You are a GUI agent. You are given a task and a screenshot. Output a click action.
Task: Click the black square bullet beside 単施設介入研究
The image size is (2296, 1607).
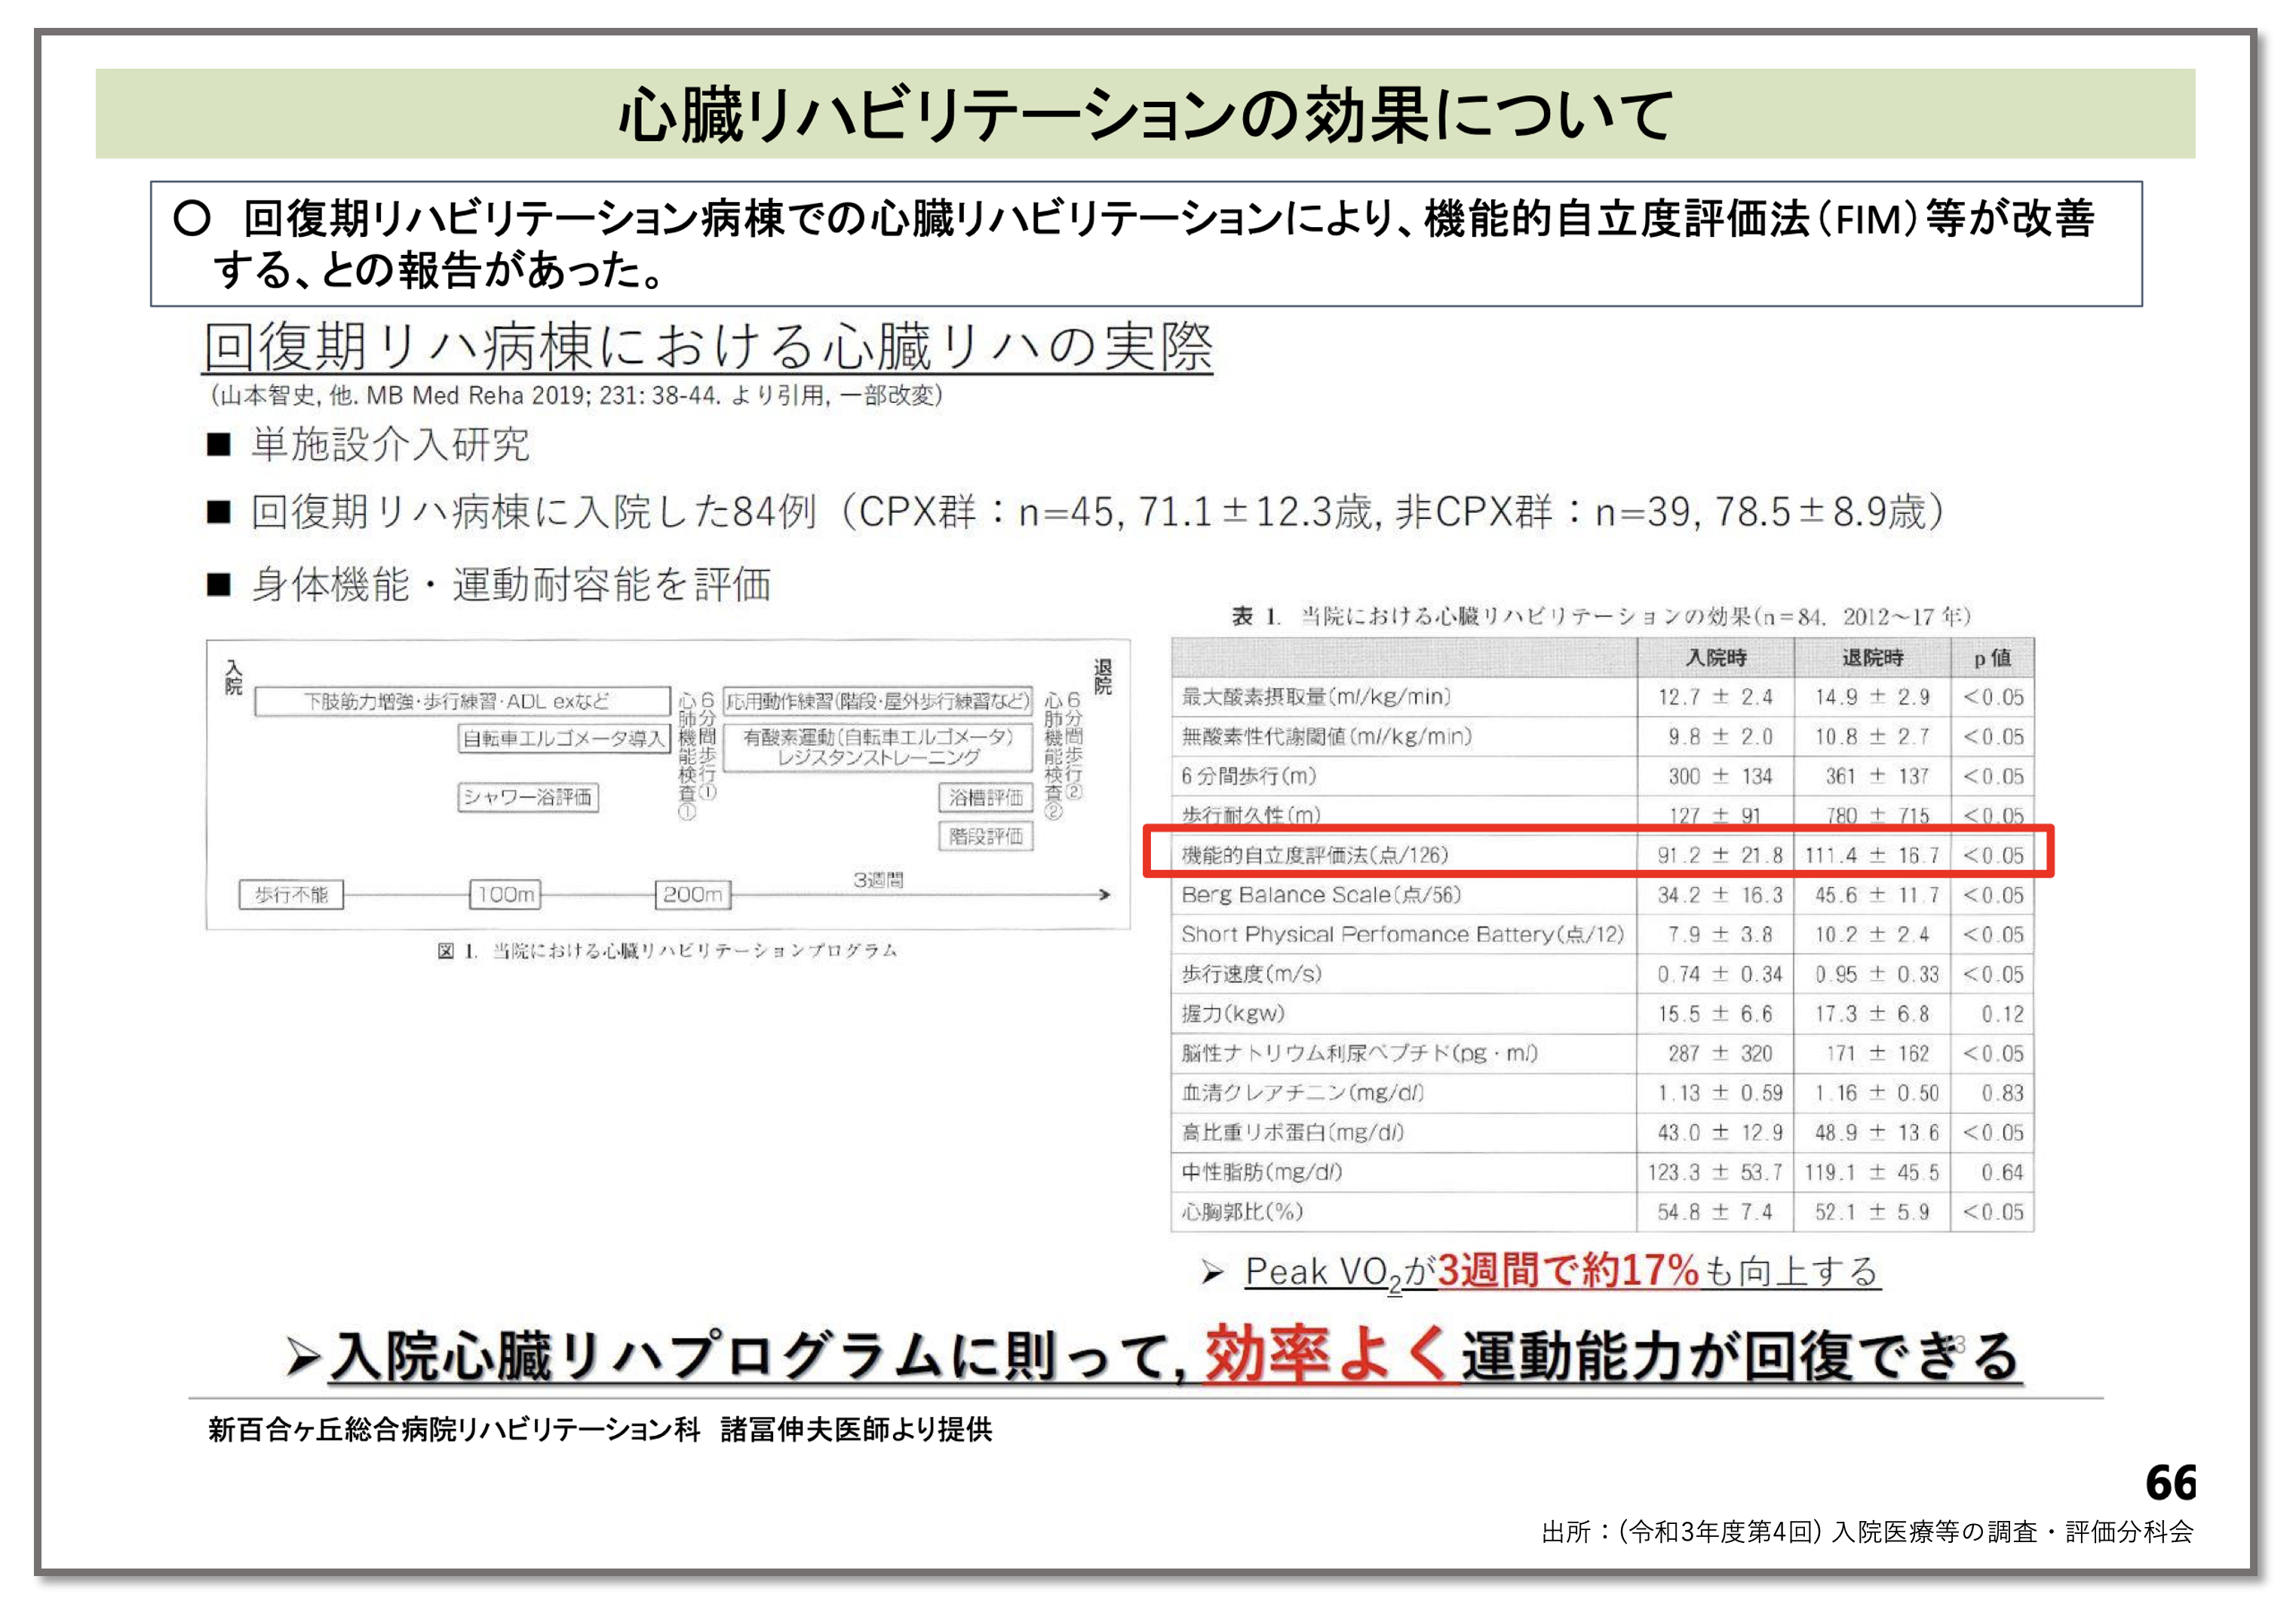point(218,444)
